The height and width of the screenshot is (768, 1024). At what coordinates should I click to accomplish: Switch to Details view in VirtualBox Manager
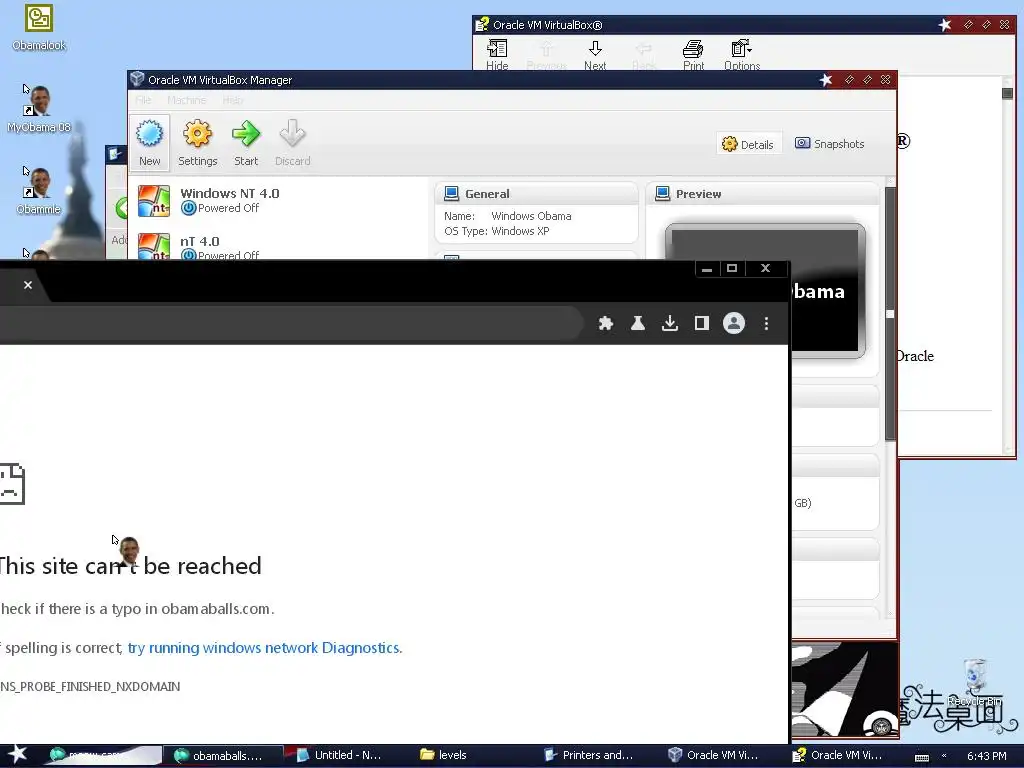[x=748, y=144]
